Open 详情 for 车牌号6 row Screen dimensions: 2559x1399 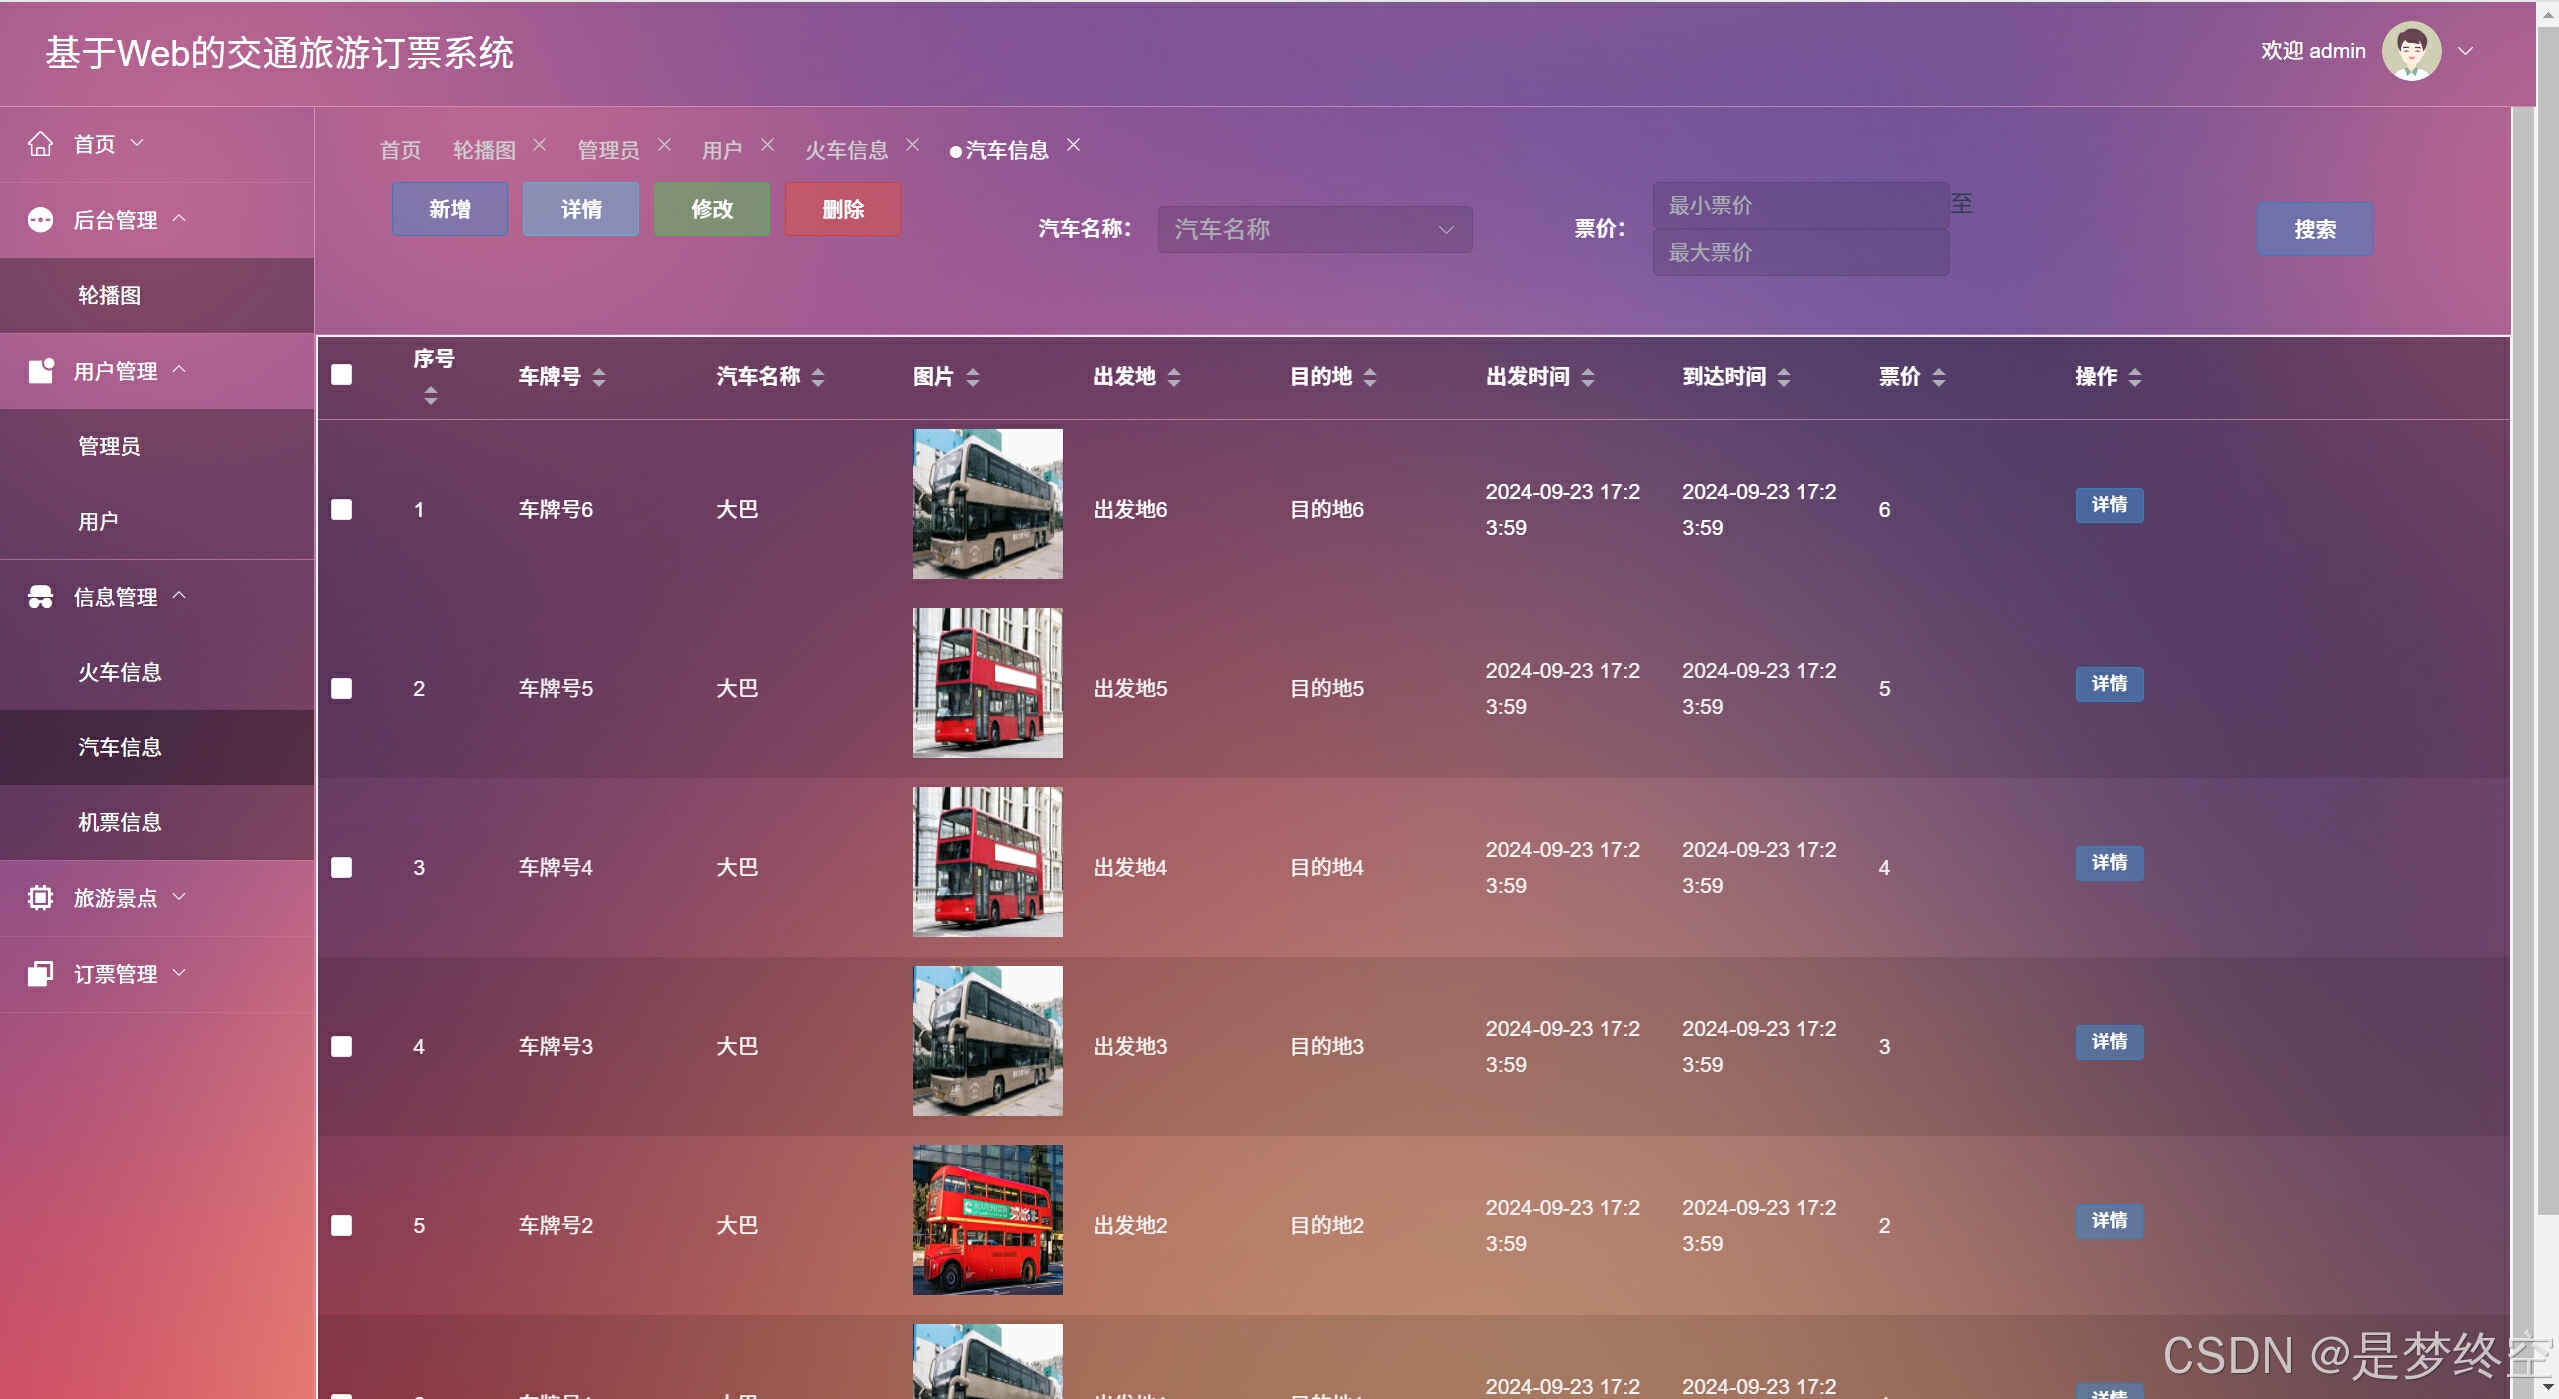pos(2110,505)
